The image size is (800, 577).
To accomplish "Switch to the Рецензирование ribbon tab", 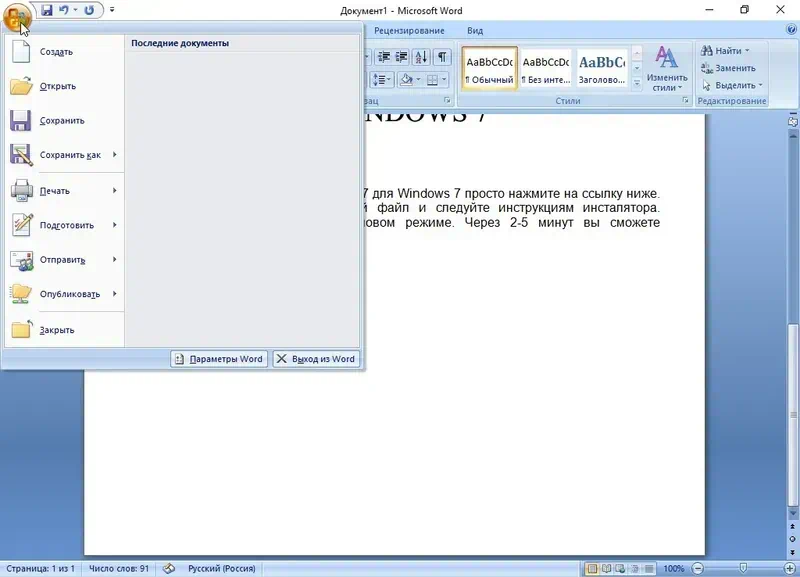I will pyautogui.click(x=409, y=31).
